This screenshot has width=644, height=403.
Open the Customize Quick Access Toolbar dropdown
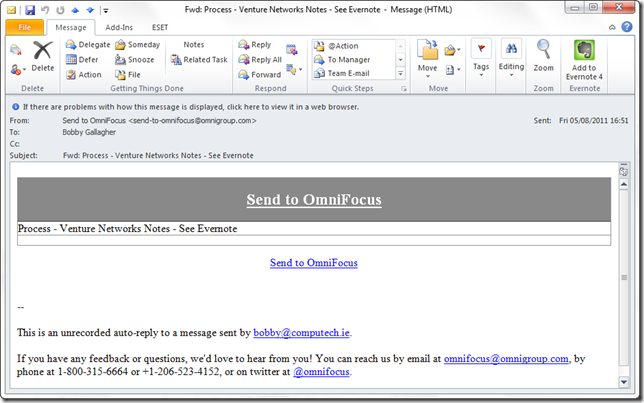pyautogui.click(x=106, y=11)
